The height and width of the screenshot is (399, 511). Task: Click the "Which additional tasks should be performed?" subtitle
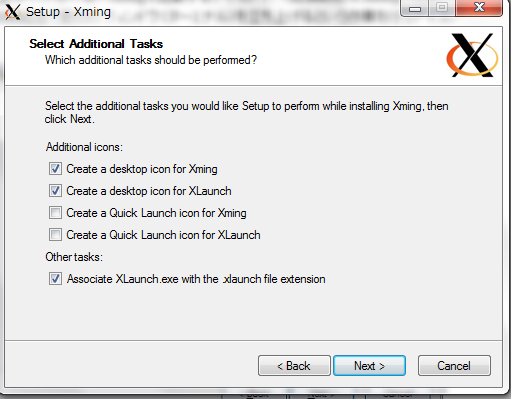(151, 60)
